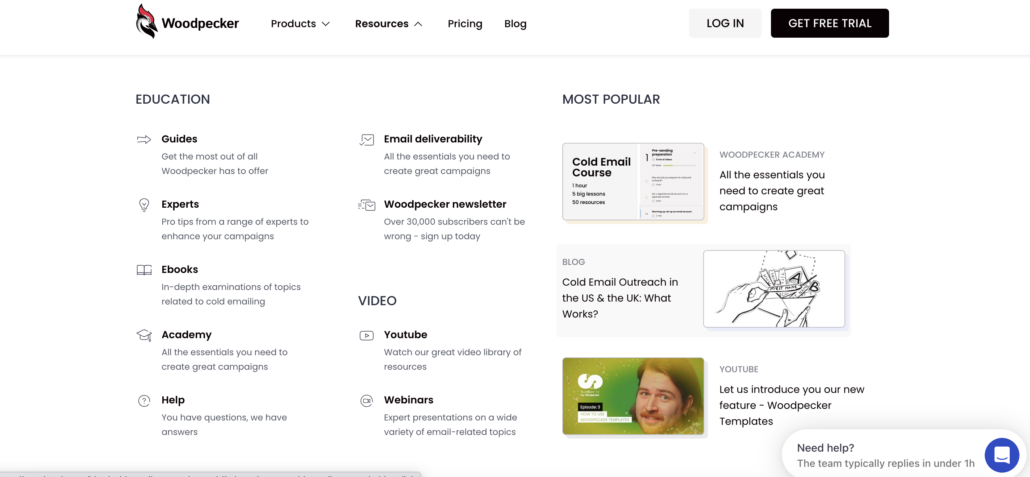Screen dimensions: 1030x477
Task: Click the Academy graduation cap icon
Action: (144, 334)
